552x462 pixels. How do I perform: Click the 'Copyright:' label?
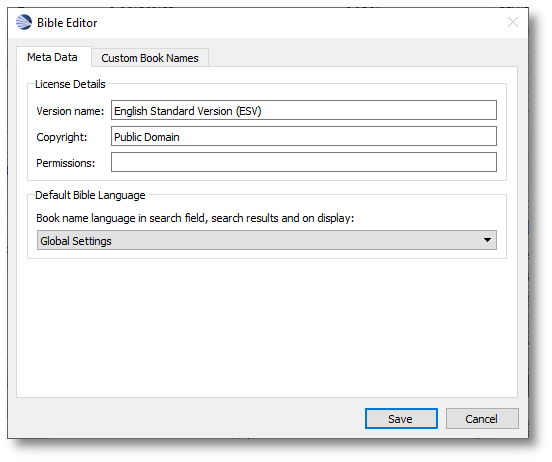click(x=62, y=137)
